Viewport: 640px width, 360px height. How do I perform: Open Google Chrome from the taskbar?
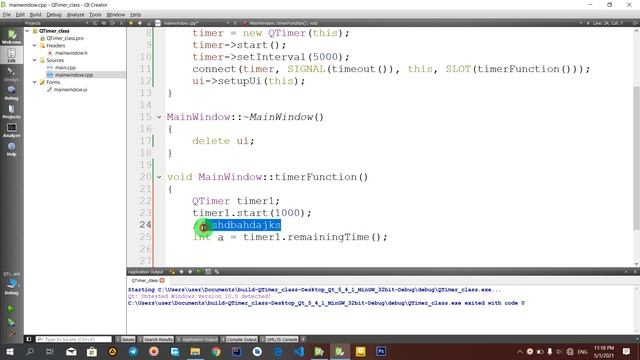216,351
